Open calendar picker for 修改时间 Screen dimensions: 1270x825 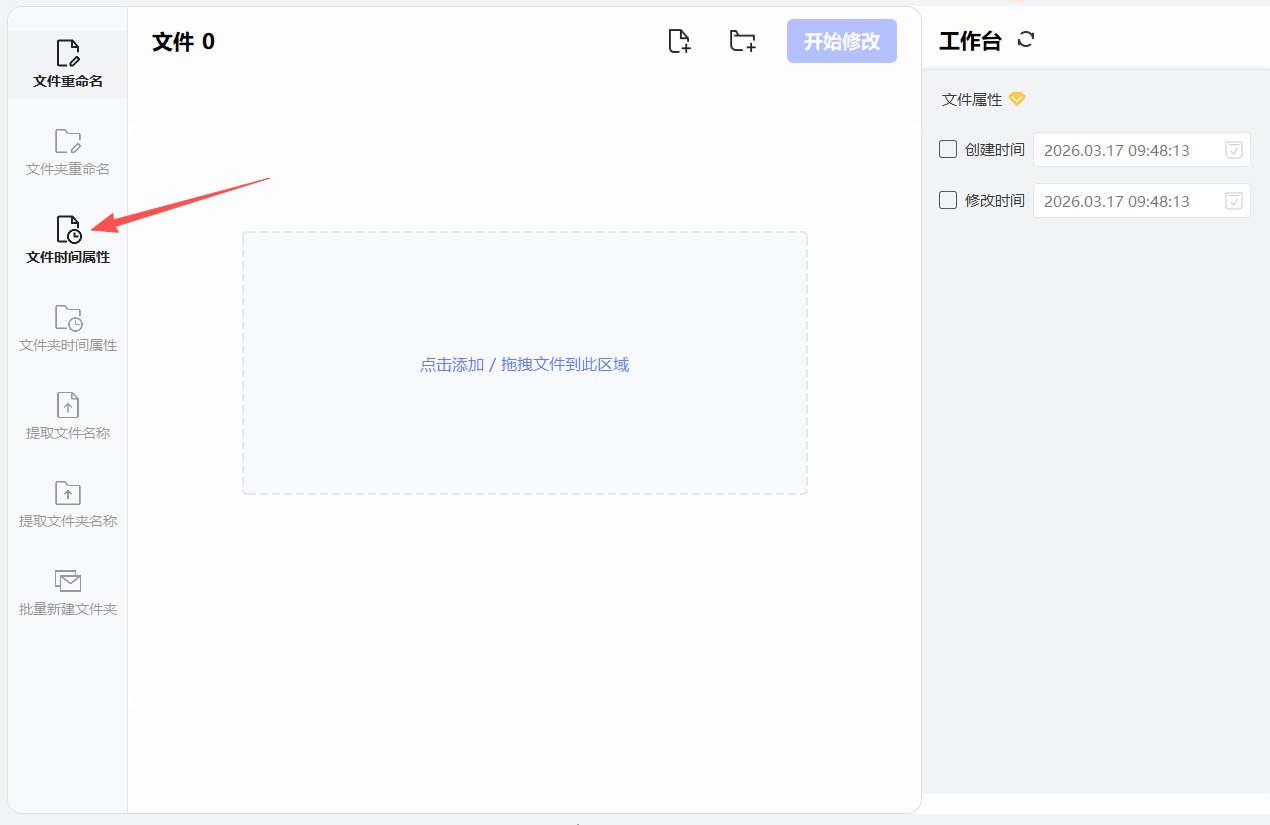1234,201
